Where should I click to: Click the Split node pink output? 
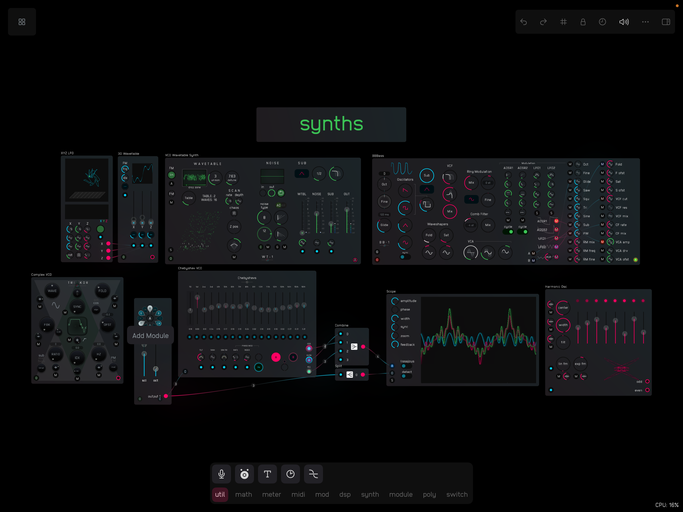click(x=363, y=375)
